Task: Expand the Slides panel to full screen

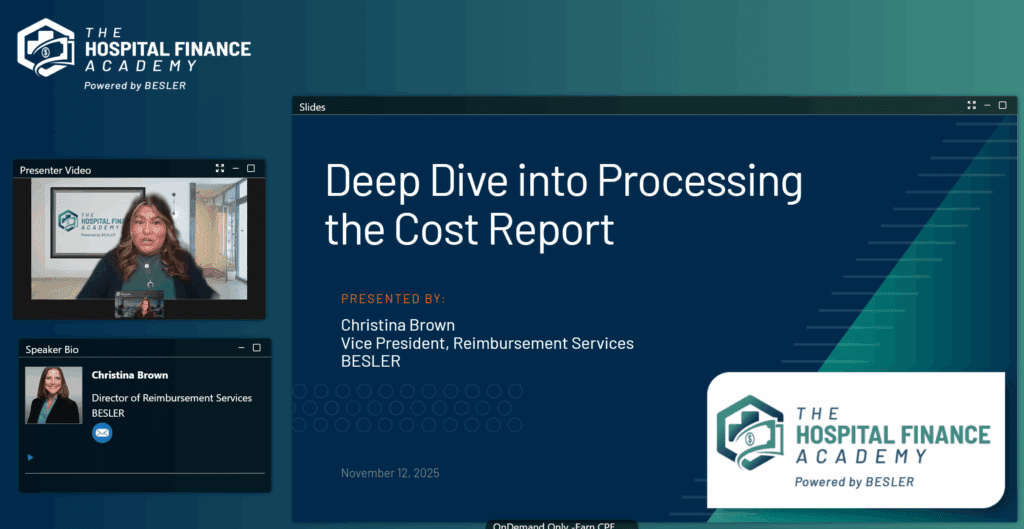Action: click(x=971, y=105)
